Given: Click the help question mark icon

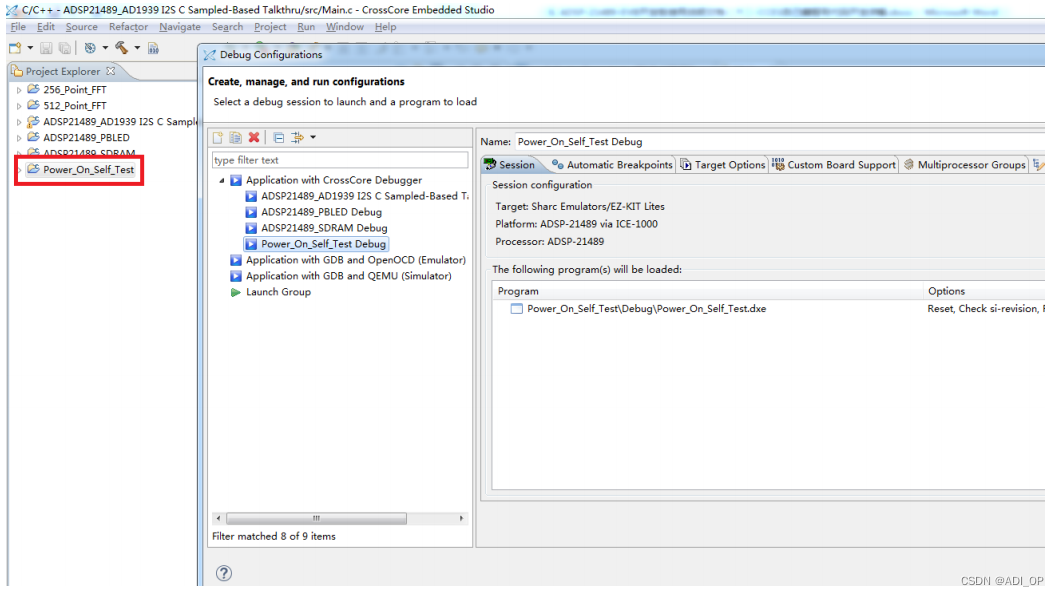Looking at the screenshot, I should tap(224, 573).
